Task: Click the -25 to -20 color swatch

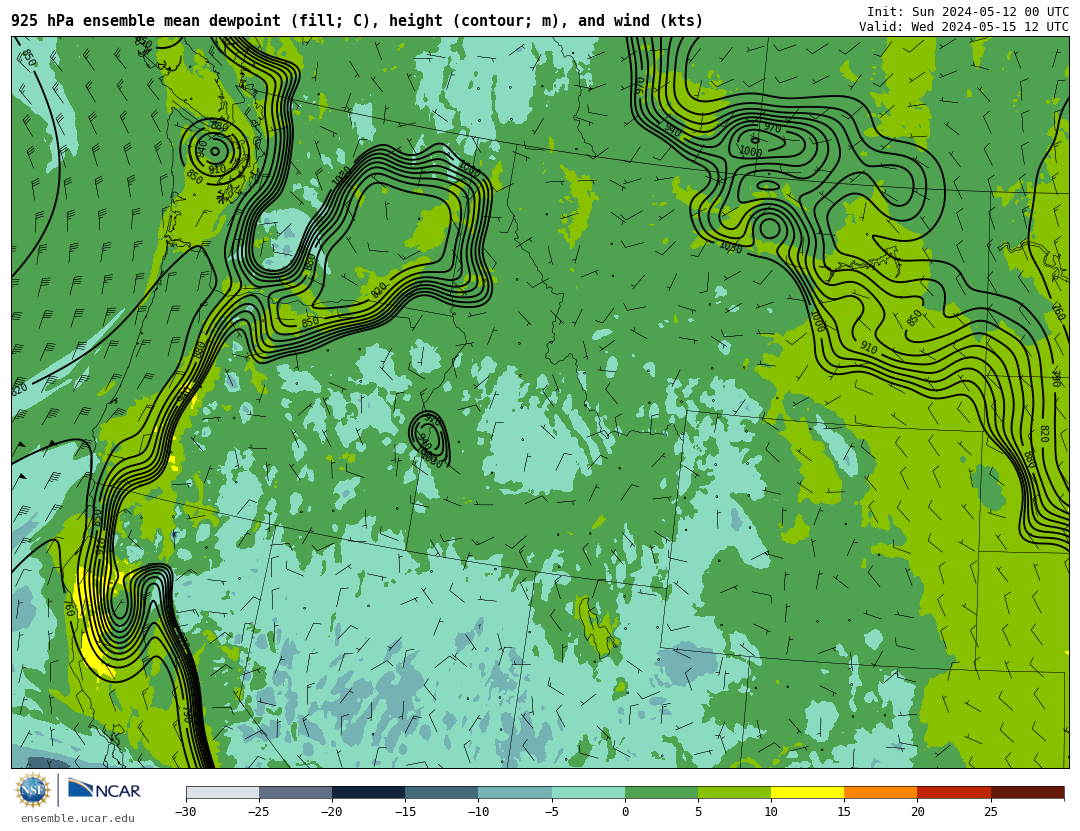Action: (x=295, y=792)
